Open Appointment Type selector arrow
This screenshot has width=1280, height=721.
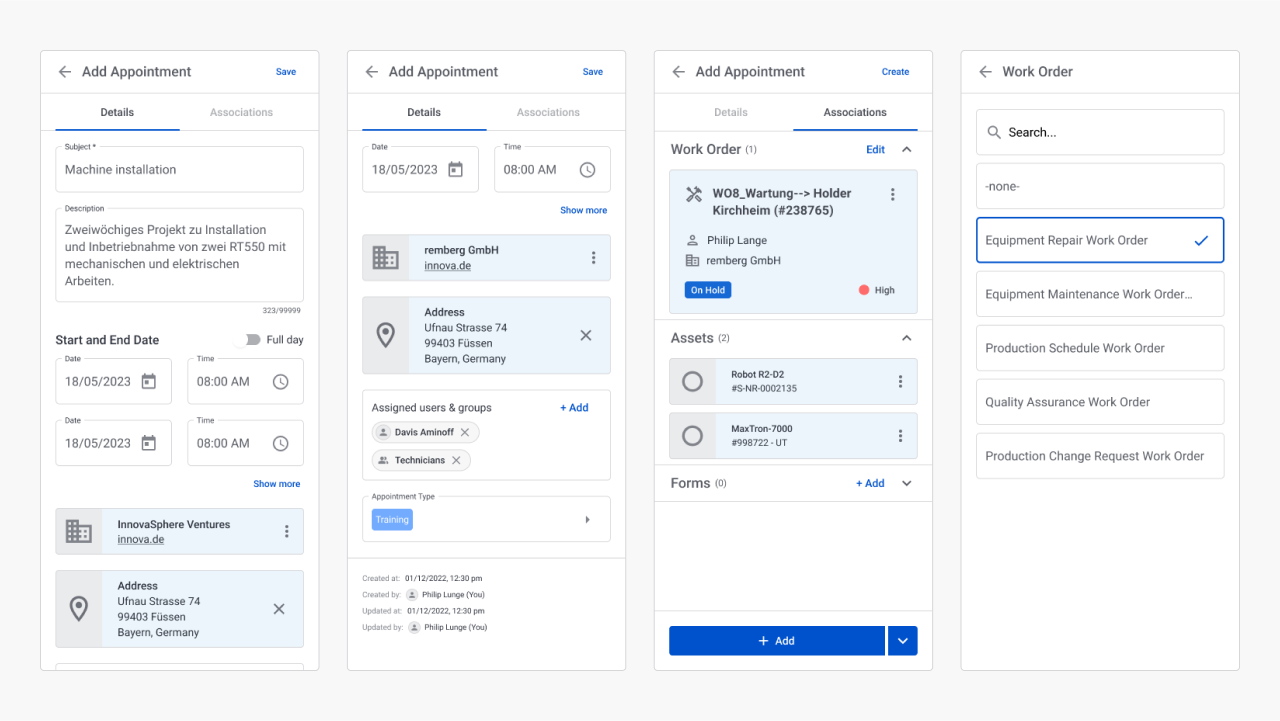click(x=587, y=520)
